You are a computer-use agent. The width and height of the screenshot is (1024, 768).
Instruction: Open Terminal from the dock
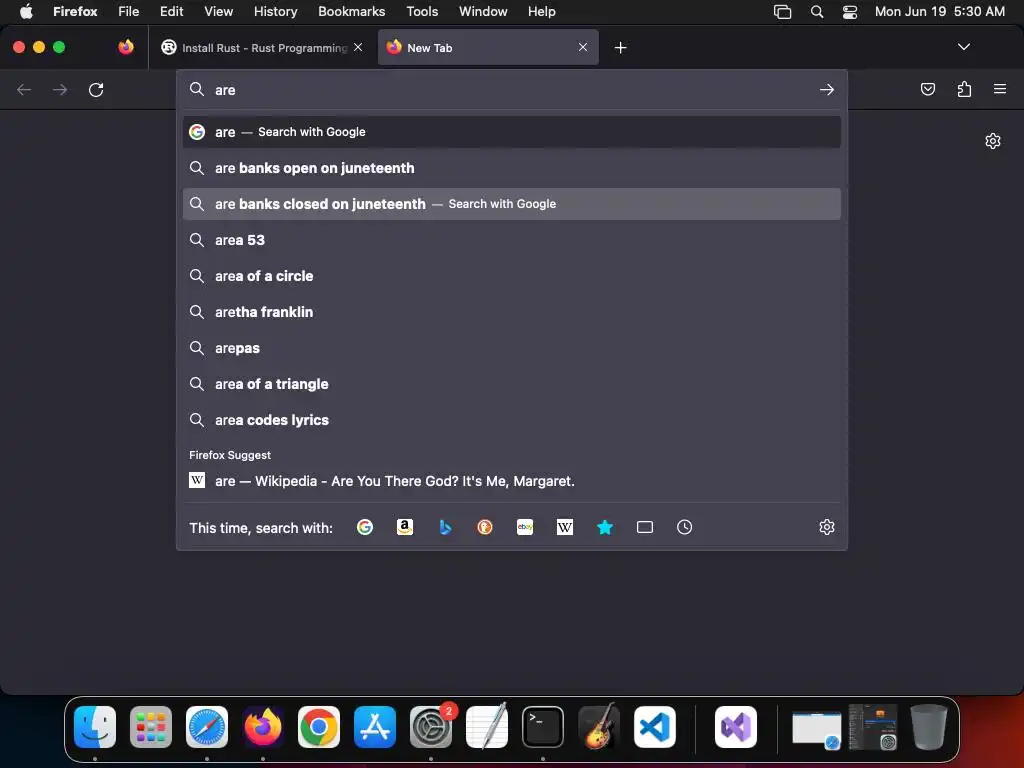(x=543, y=727)
